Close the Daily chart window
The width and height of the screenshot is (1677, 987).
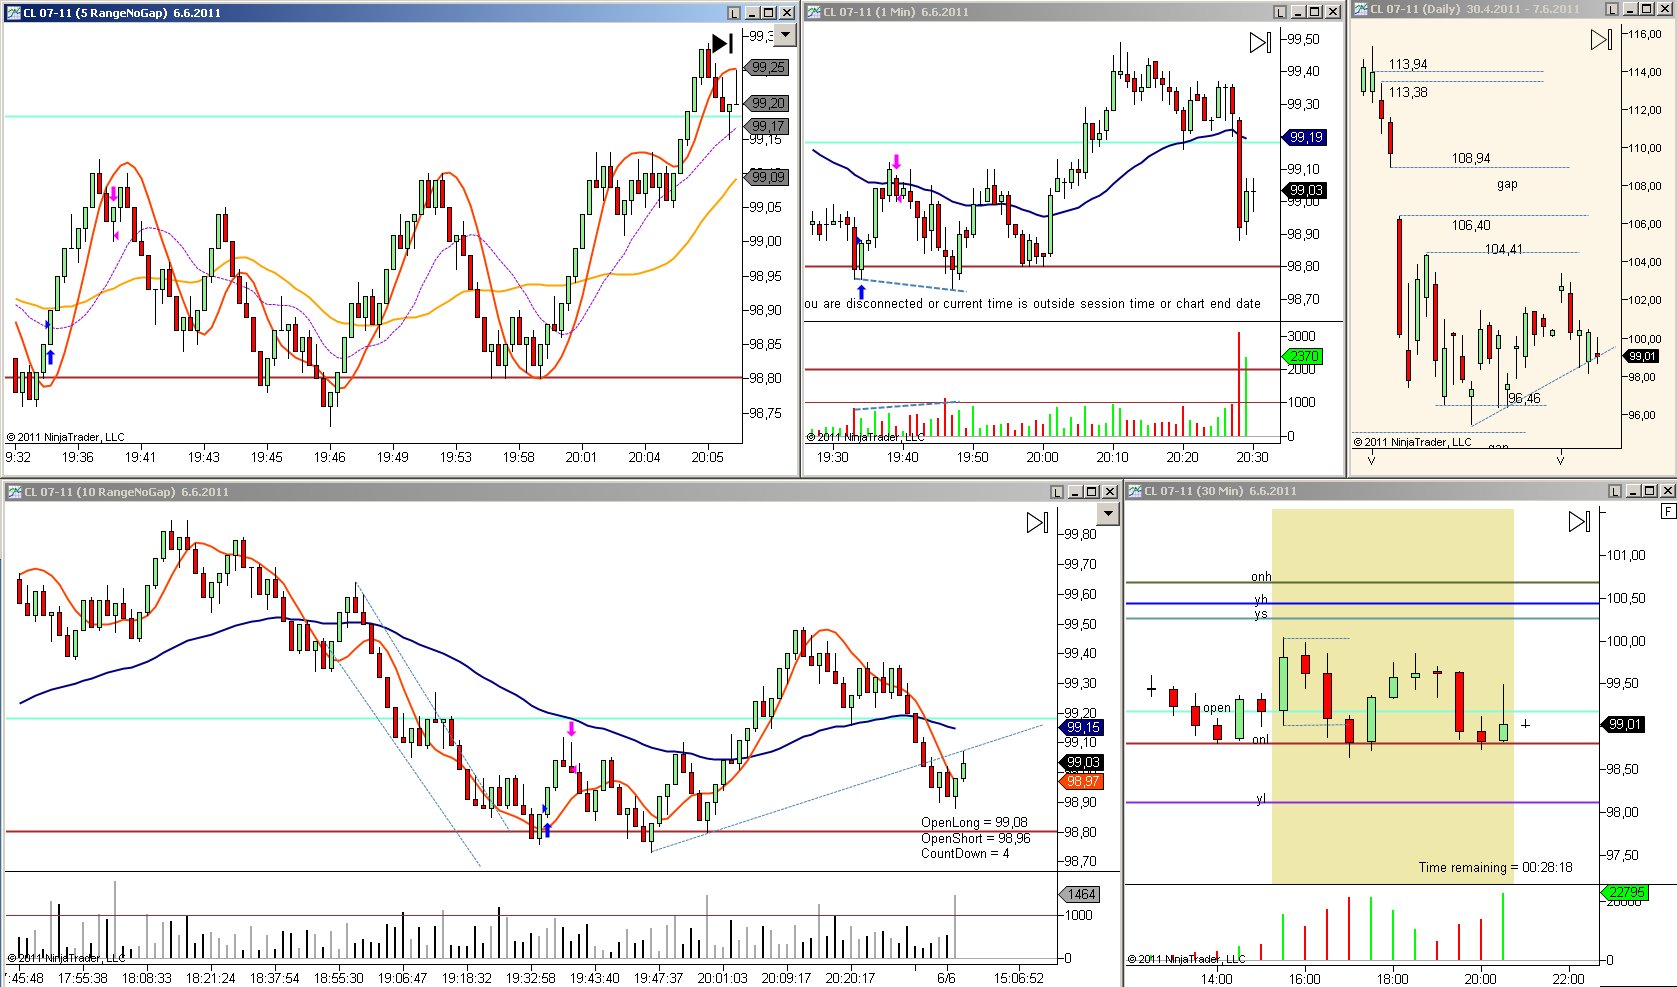pyautogui.click(x=1665, y=9)
